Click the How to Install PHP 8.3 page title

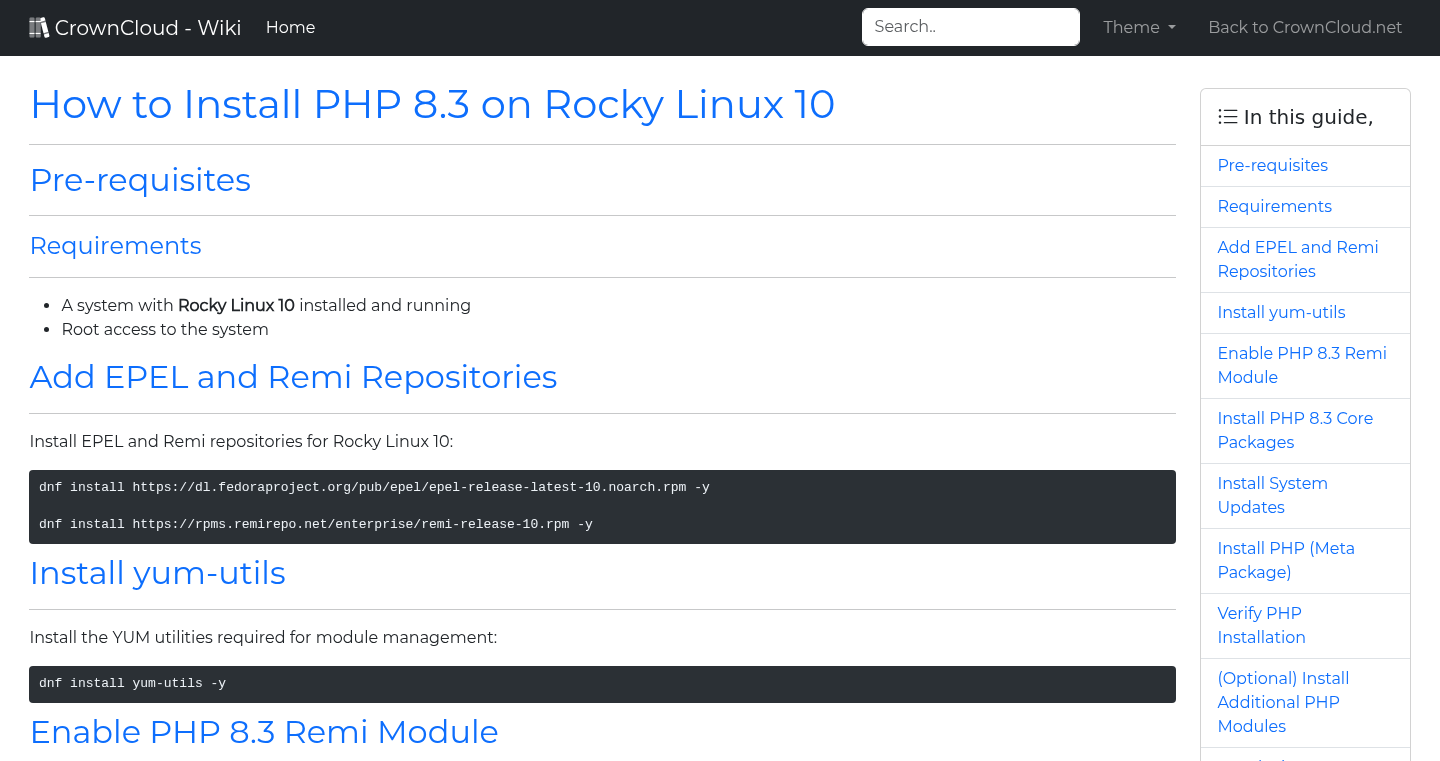coord(432,105)
